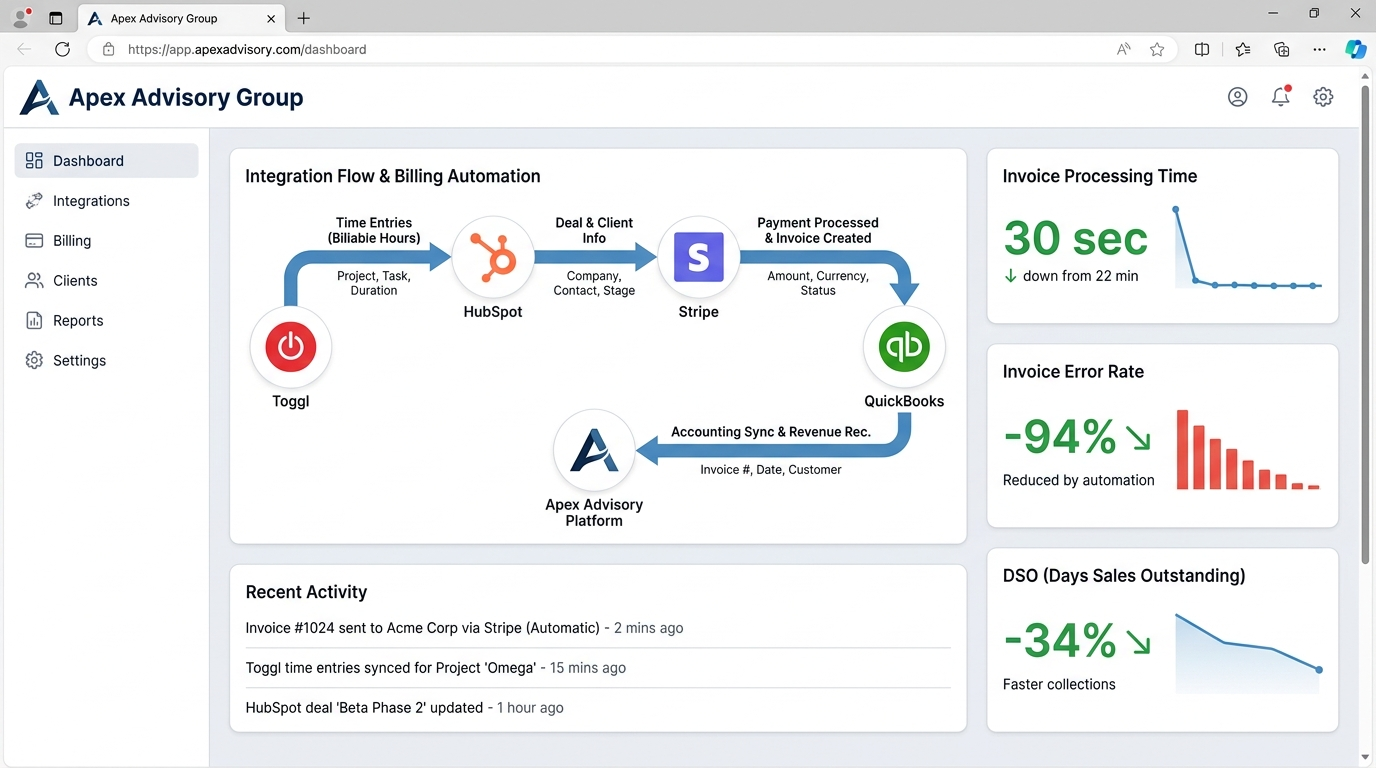Screen dimensions: 1376x768
Task: Open the Integrations menu item
Action: point(106,201)
